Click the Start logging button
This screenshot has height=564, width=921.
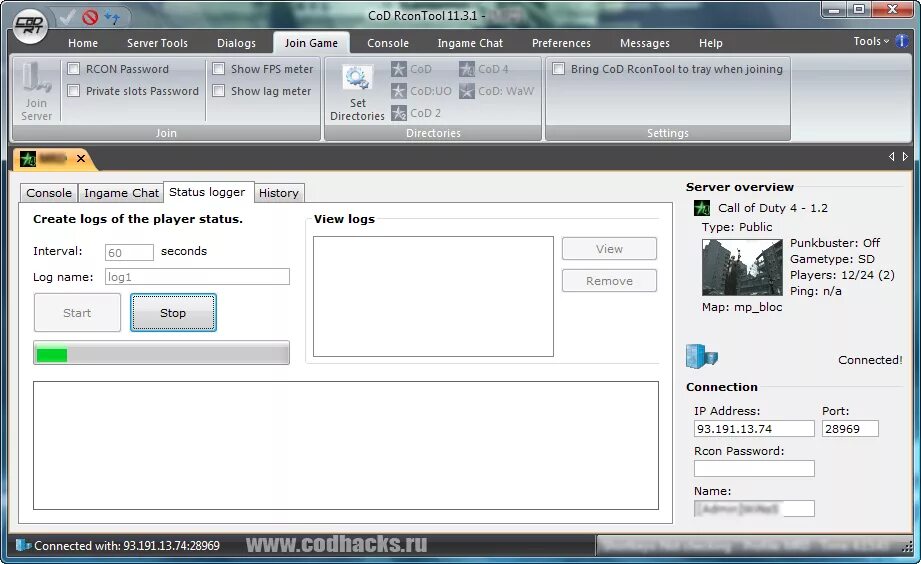click(x=77, y=313)
